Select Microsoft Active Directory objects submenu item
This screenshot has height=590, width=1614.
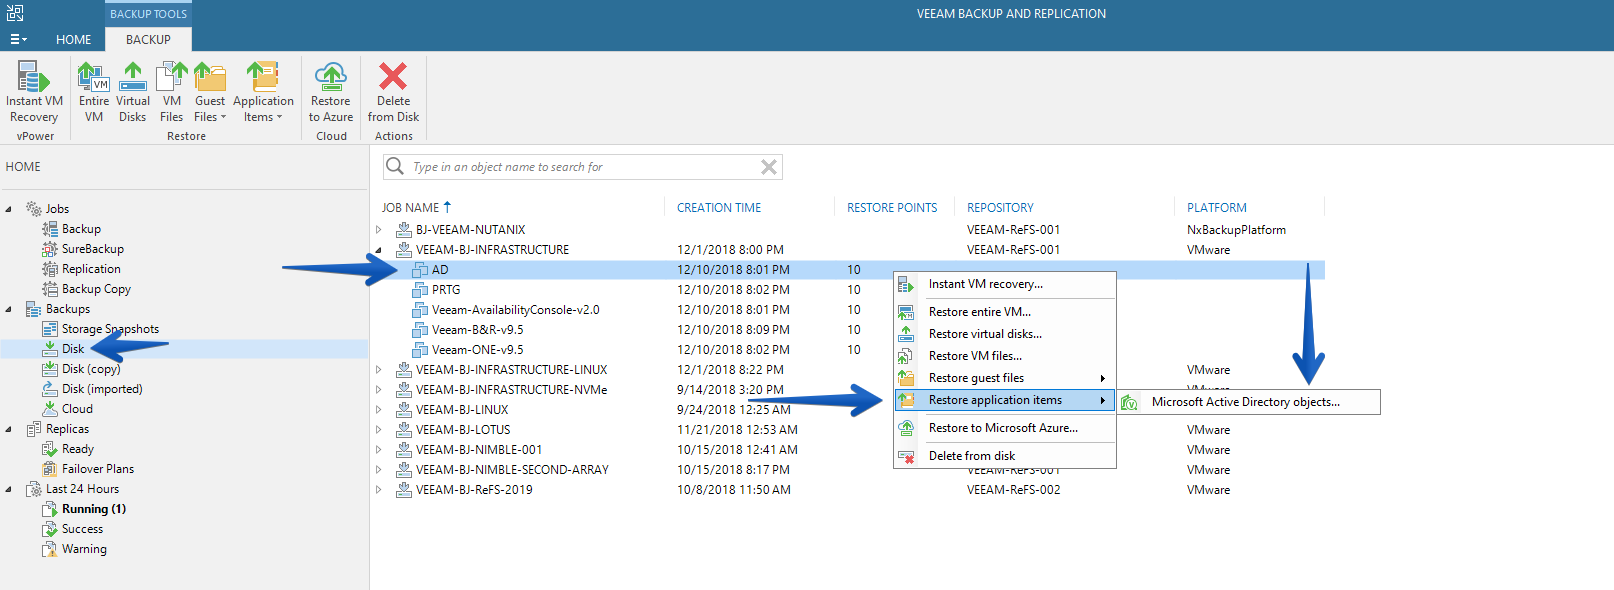(1248, 402)
